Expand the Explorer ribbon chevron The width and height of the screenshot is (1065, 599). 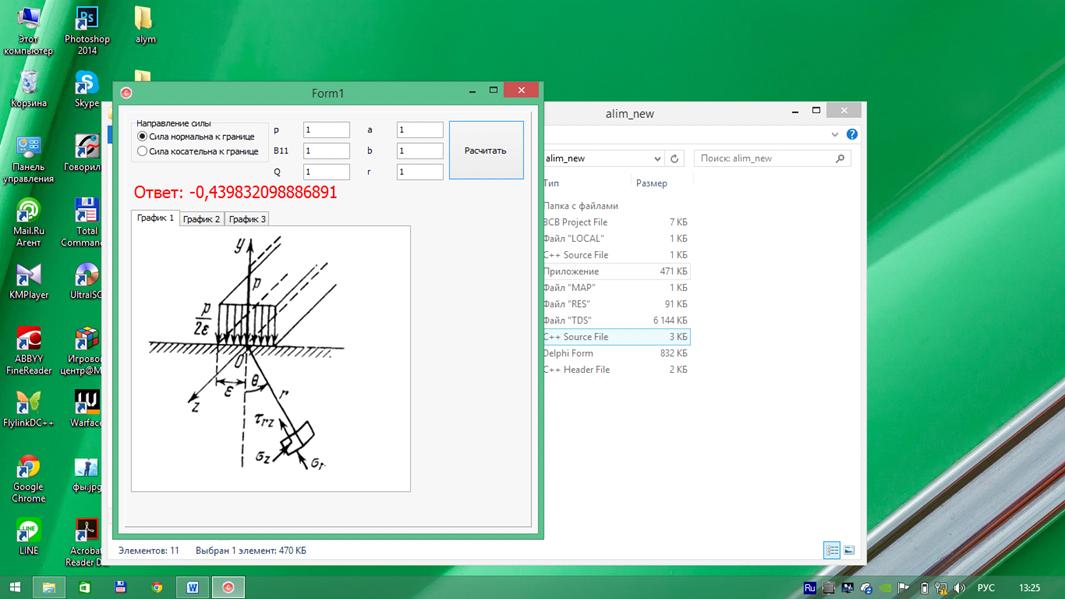click(x=835, y=134)
